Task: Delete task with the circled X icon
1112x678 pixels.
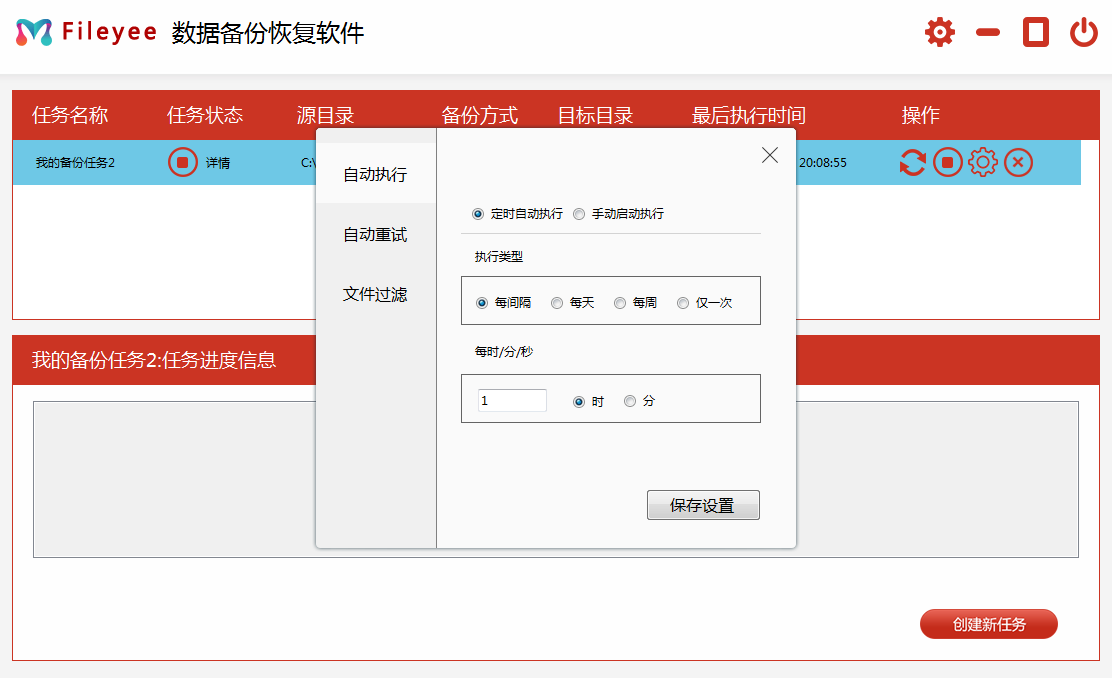Action: 1018,162
